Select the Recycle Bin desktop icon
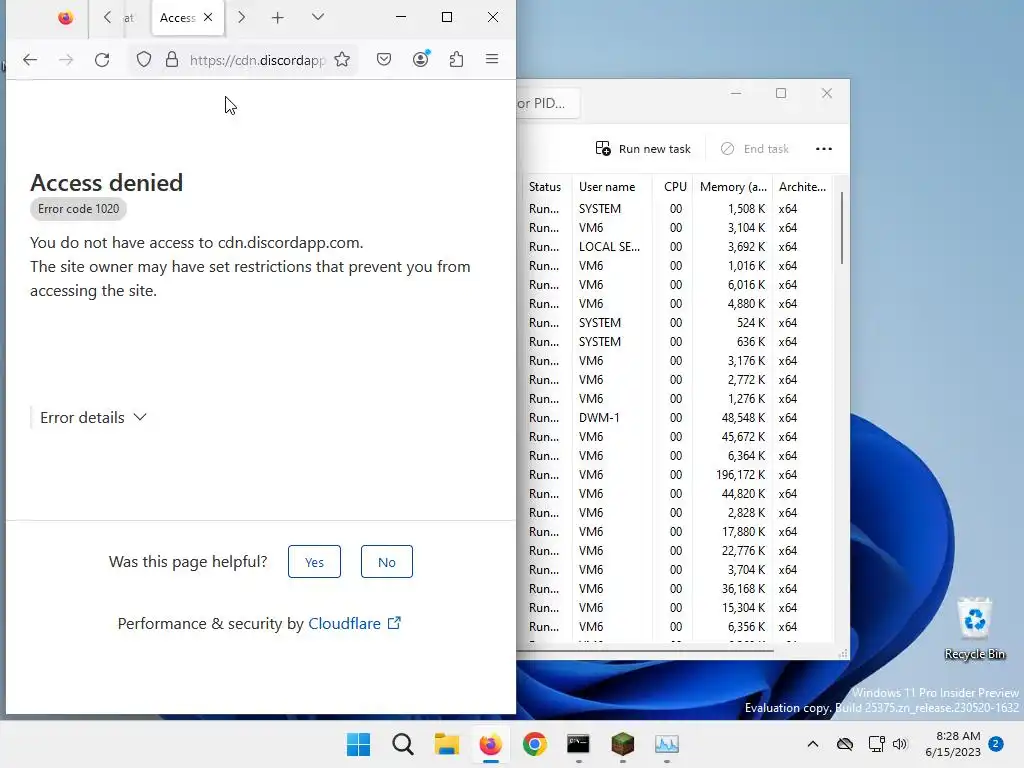This screenshot has width=1024, height=768. [x=974, y=629]
